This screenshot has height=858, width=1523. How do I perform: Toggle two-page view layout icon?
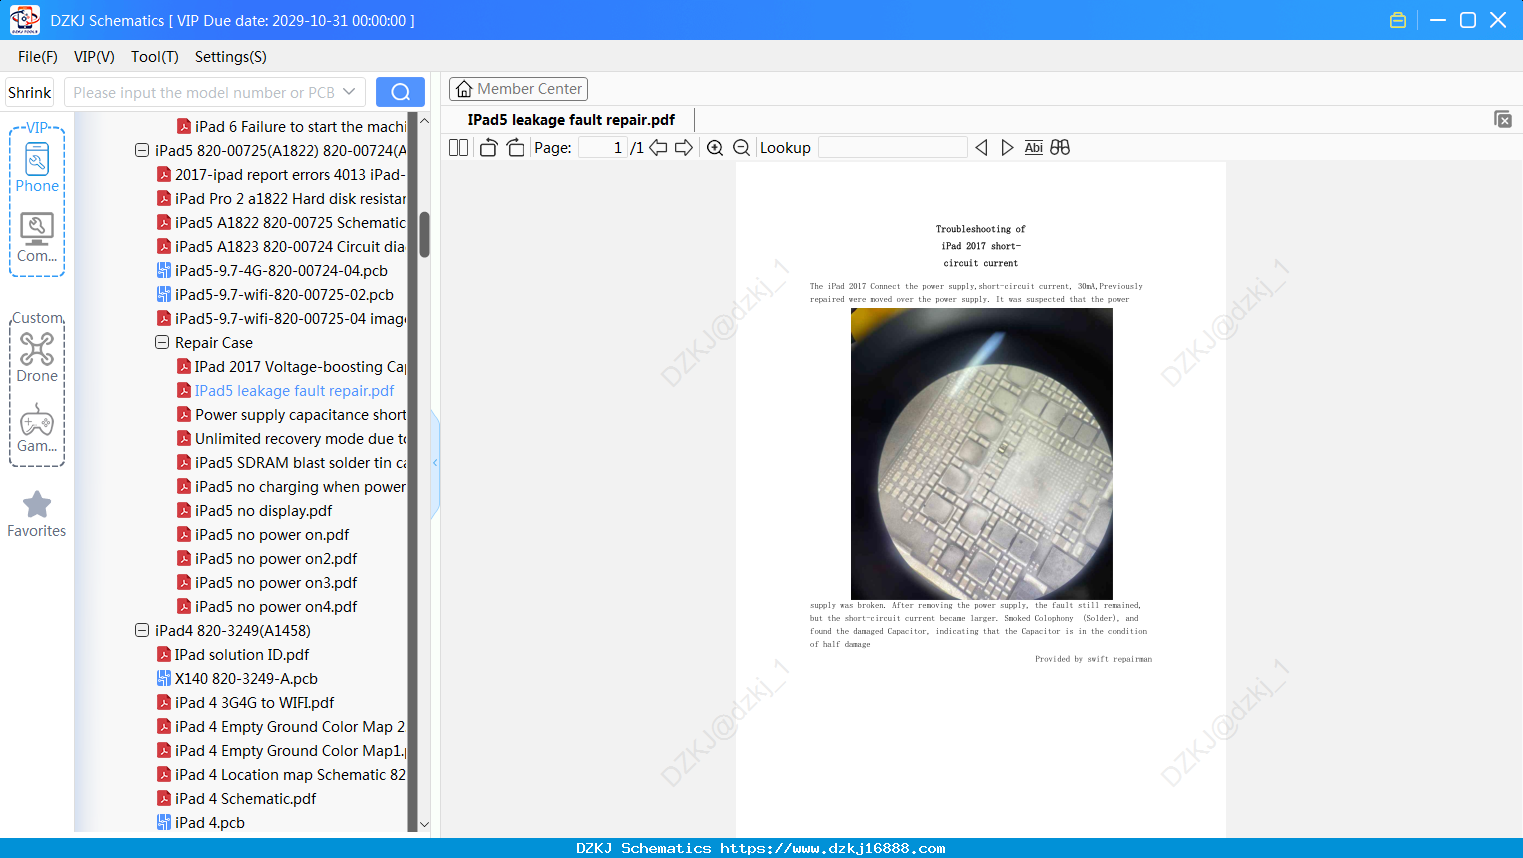point(459,148)
